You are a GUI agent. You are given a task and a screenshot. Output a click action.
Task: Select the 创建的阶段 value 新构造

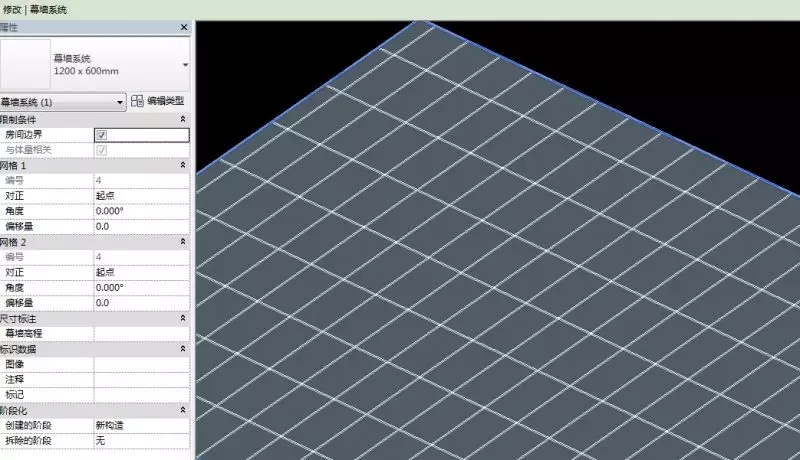click(x=142, y=425)
